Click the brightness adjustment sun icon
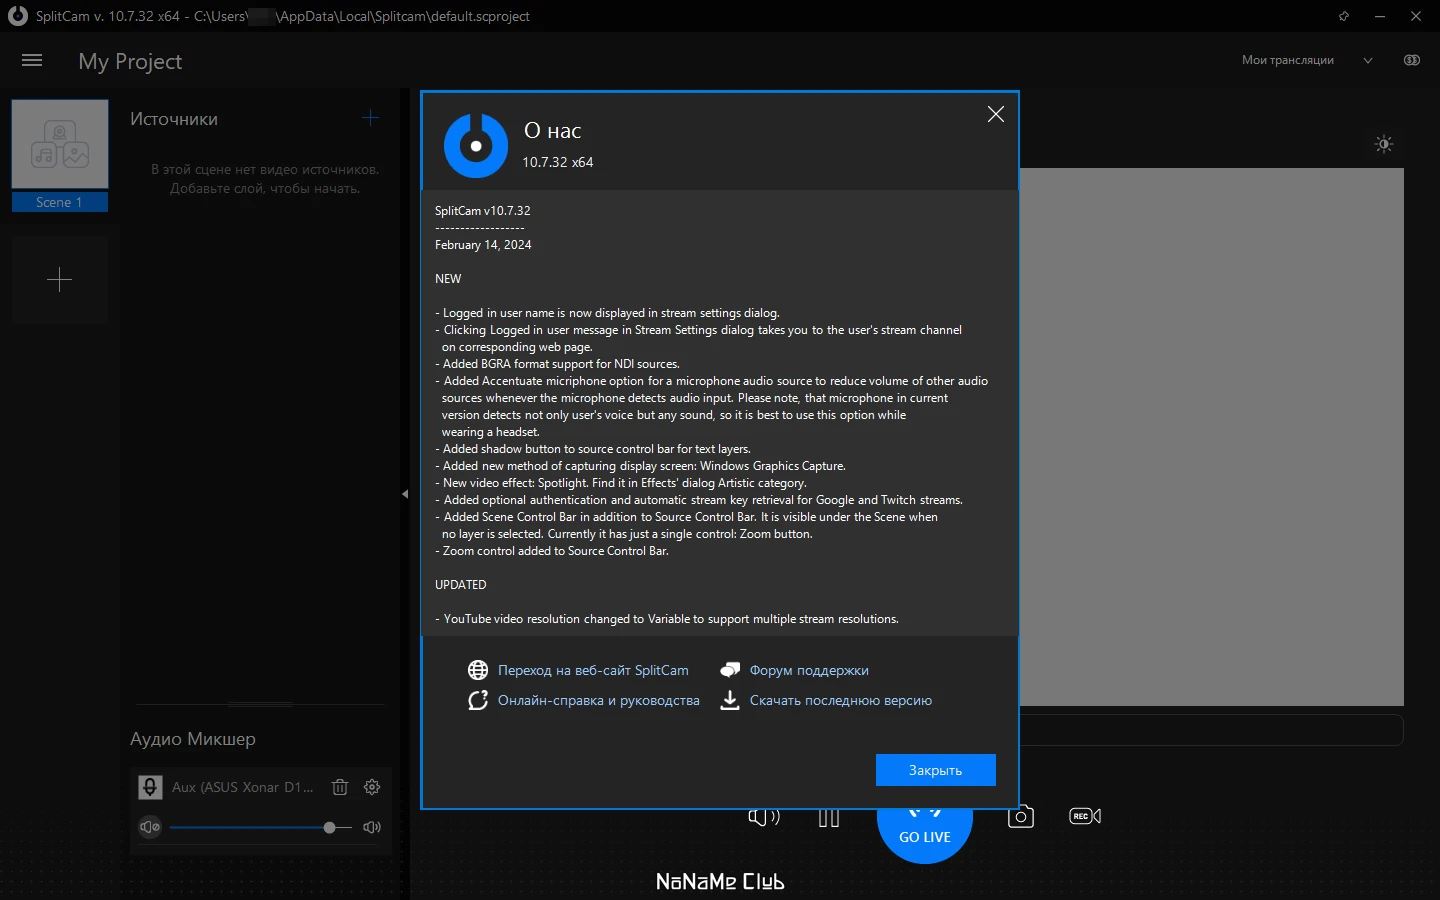Screen dimensions: 1440x900 click(1384, 144)
